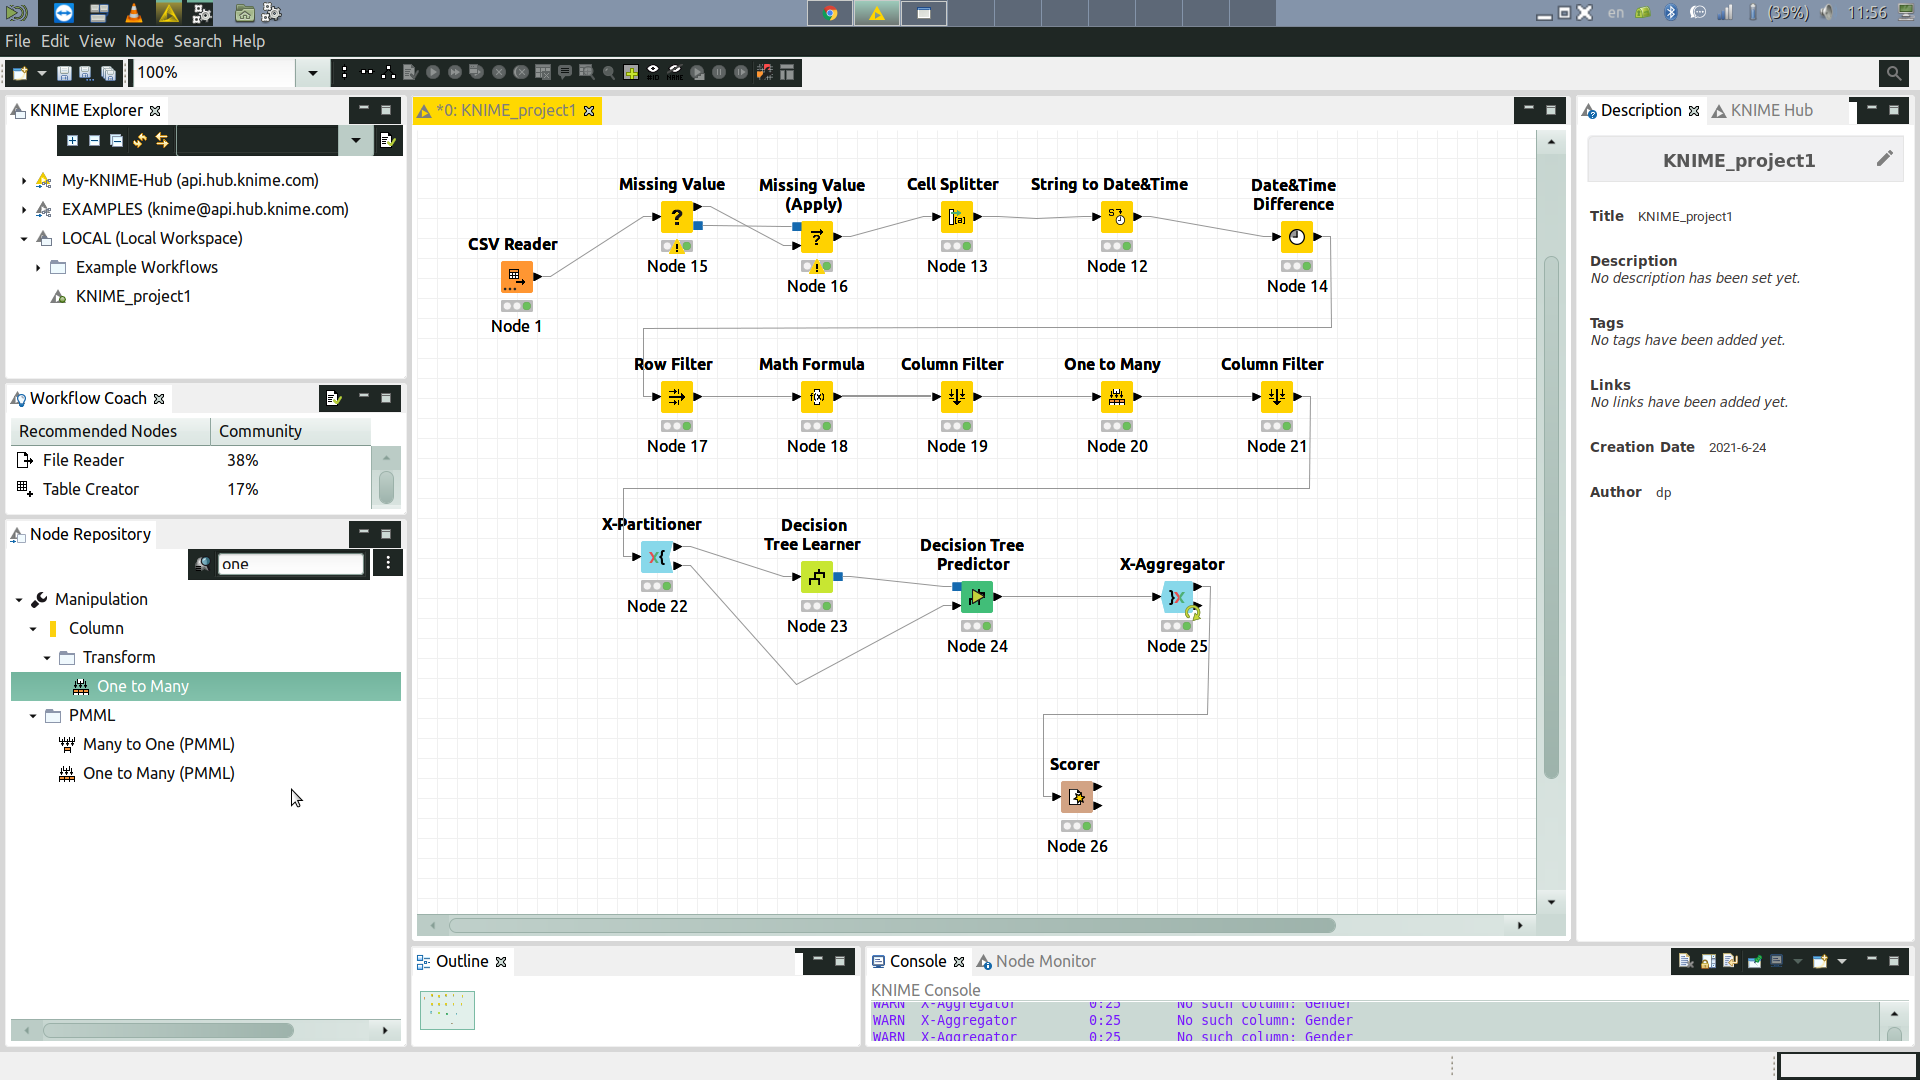Open the workflow annotation comment tool

[x=566, y=72]
